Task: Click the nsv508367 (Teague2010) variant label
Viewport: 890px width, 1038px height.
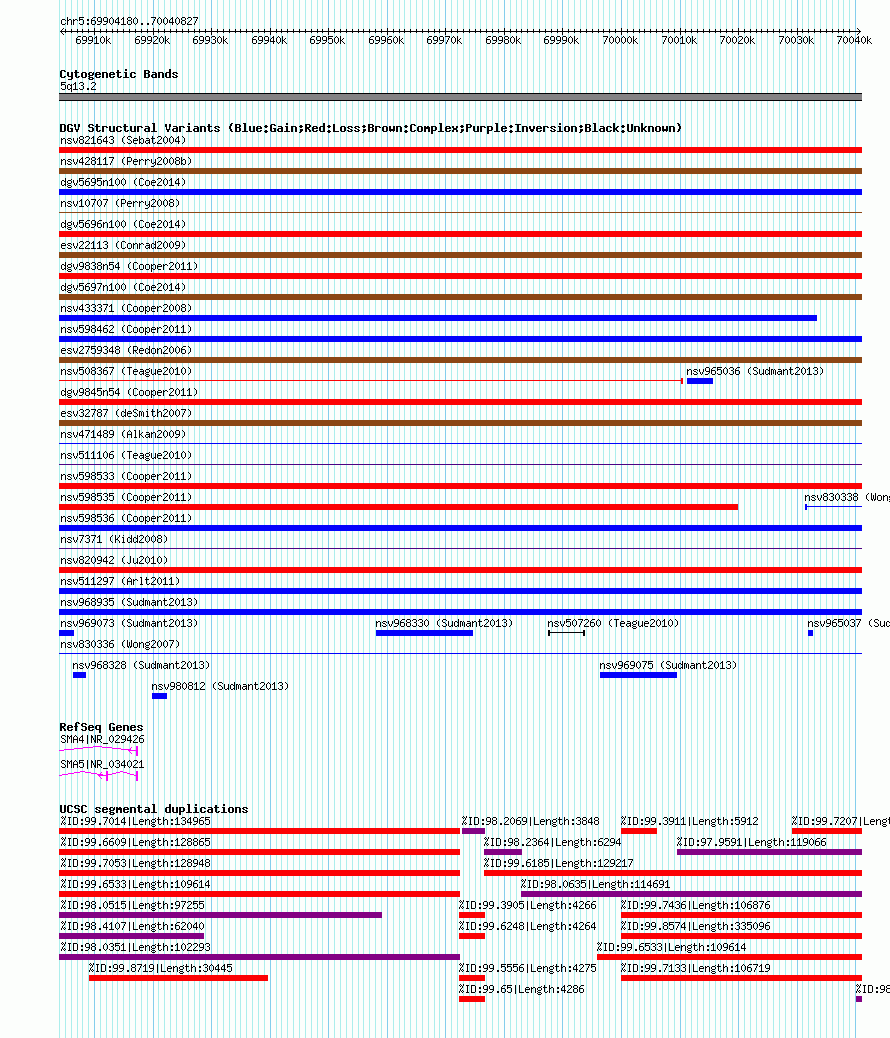Action: [x=126, y=371]
